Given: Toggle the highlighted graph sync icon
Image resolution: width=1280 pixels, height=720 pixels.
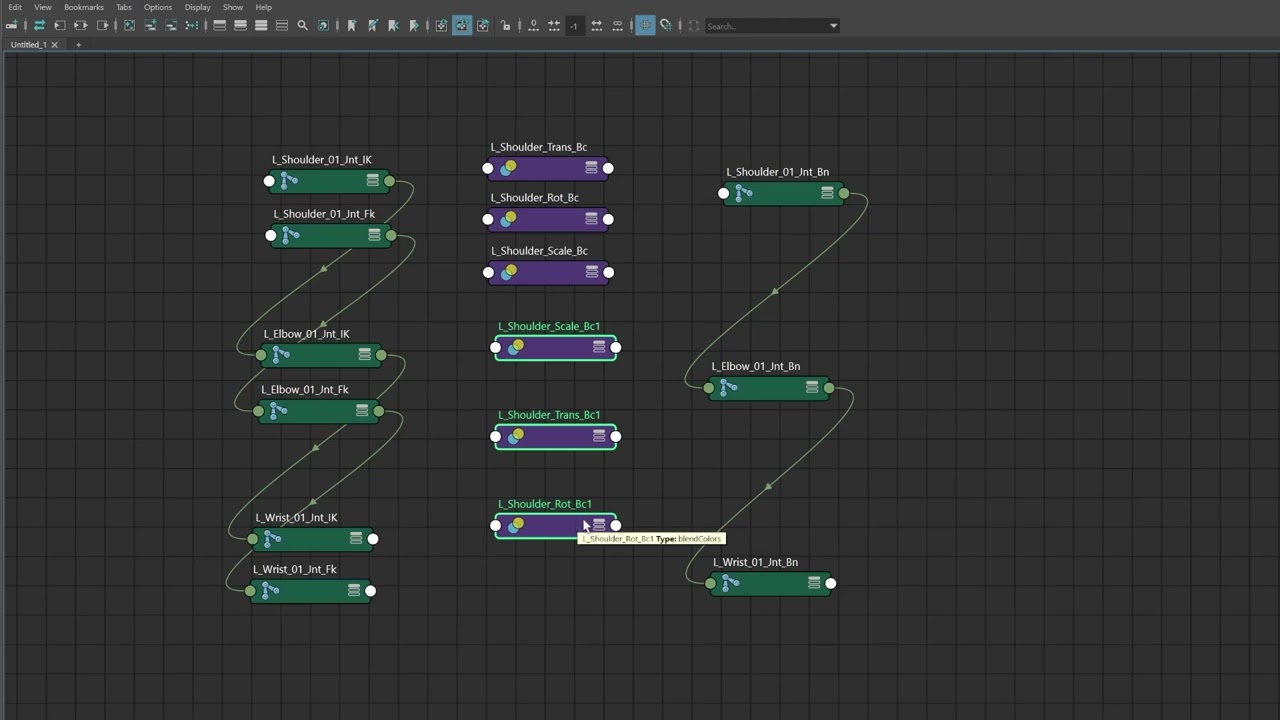Looking at the screenshot, I should pos(461,25).
